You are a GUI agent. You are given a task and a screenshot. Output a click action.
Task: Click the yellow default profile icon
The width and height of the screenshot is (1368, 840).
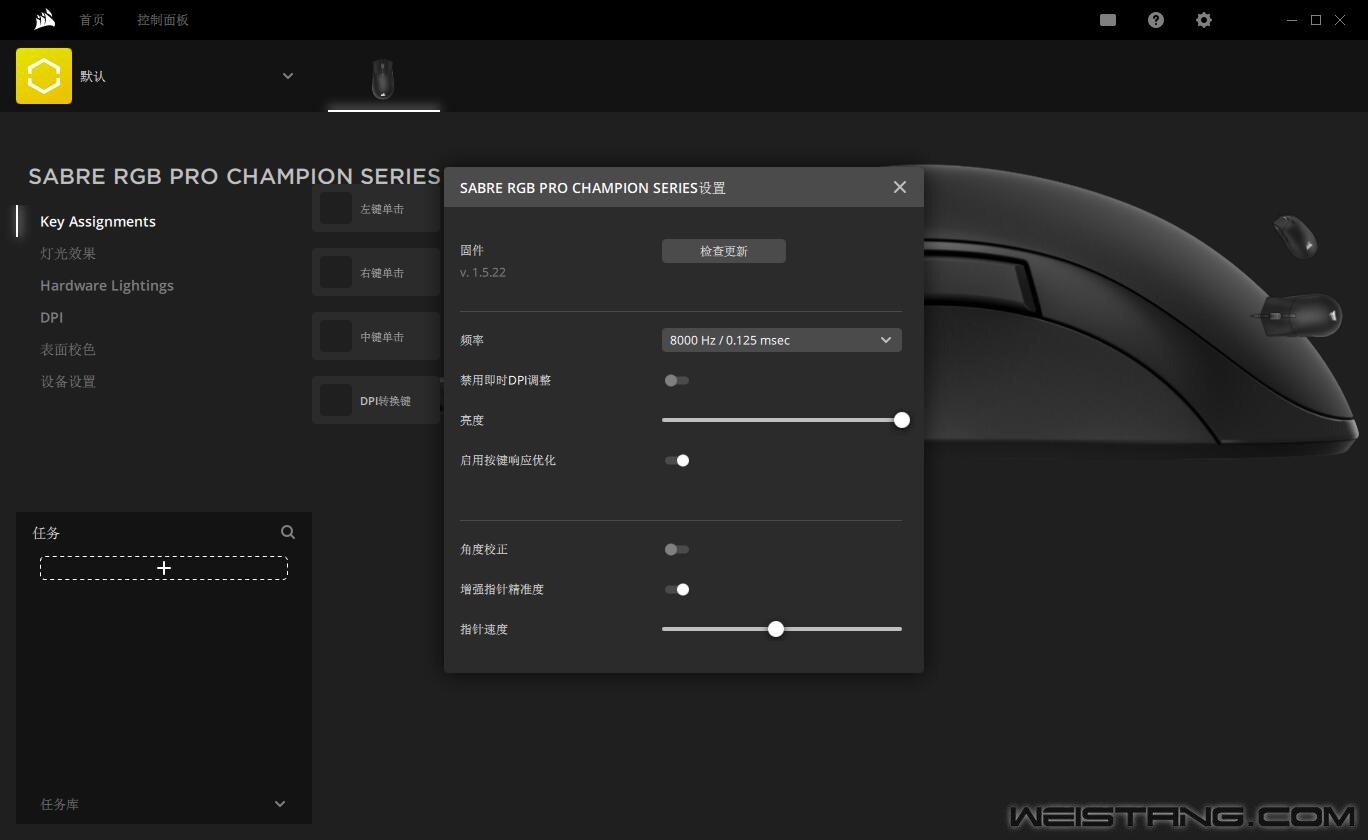pos(44,76)
